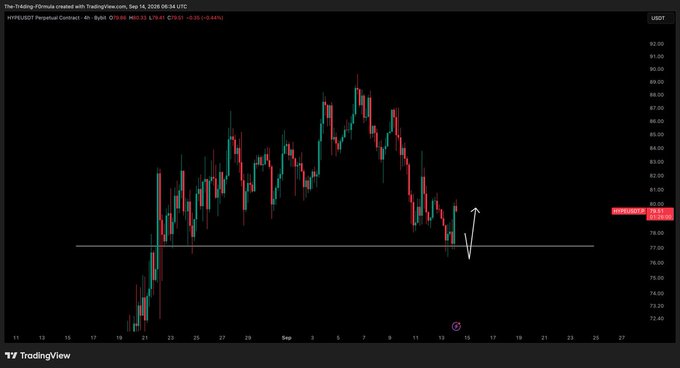Click the 79.51 current price tag

660,214
